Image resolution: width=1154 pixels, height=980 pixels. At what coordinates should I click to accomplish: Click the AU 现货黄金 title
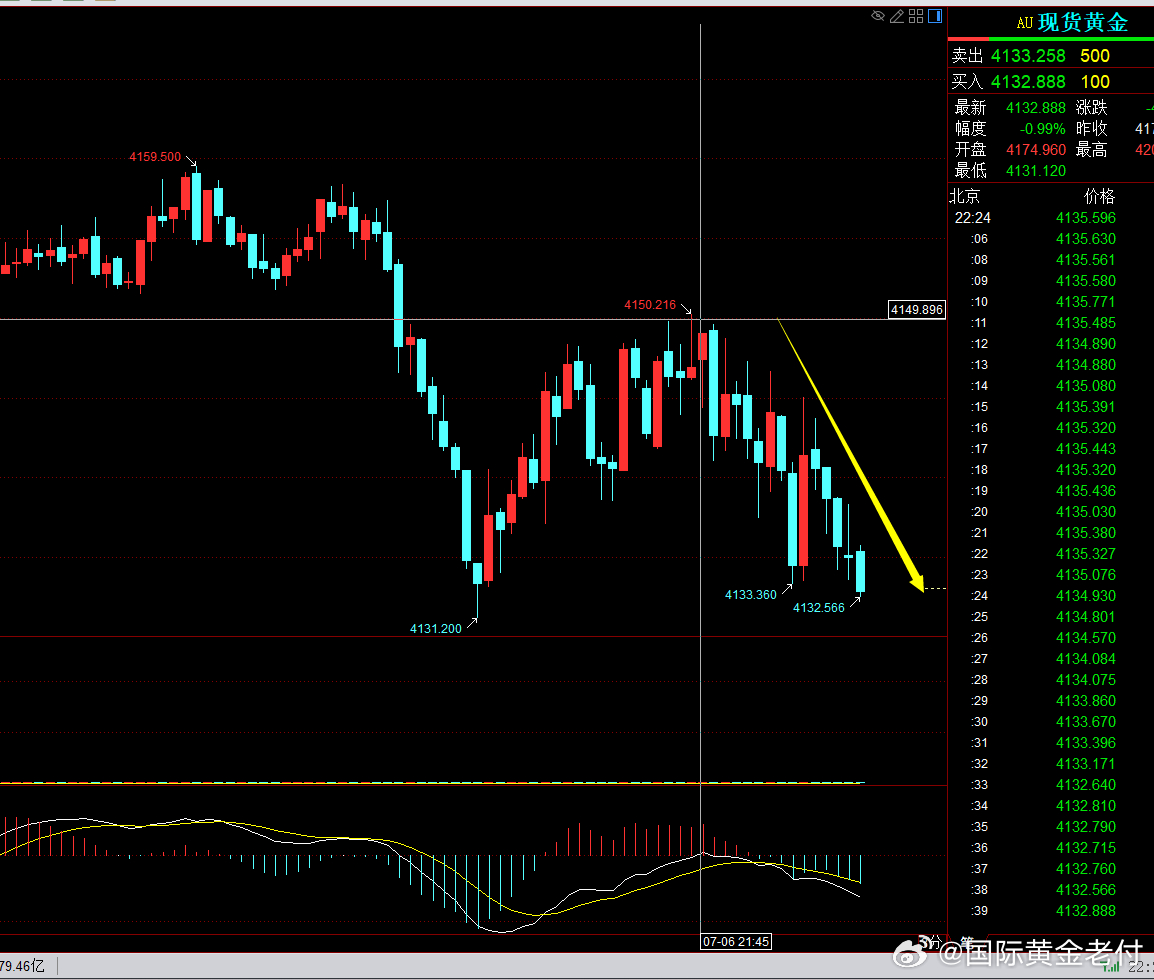click(x=1072, y=23)
